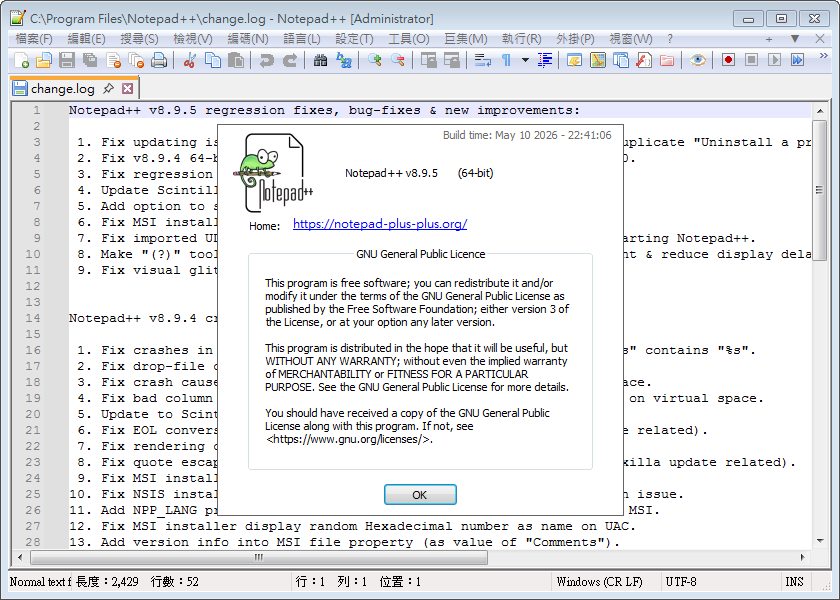Open the dropdown arrow beside the pilcrow icon
The height and width of the screenshot is (600, 840).
coord(525,60)
